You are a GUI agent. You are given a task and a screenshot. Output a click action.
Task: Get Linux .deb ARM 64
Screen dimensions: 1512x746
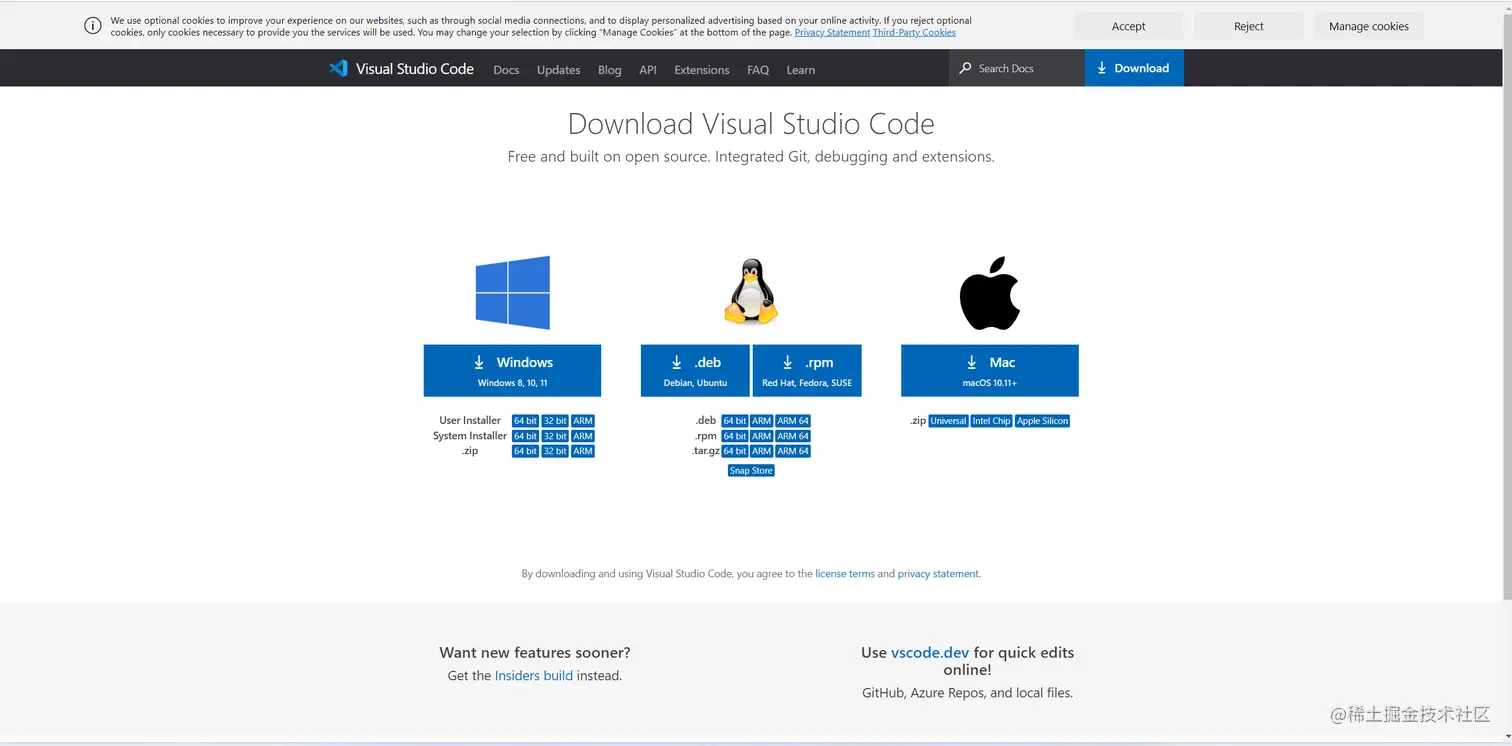[794, 421]
